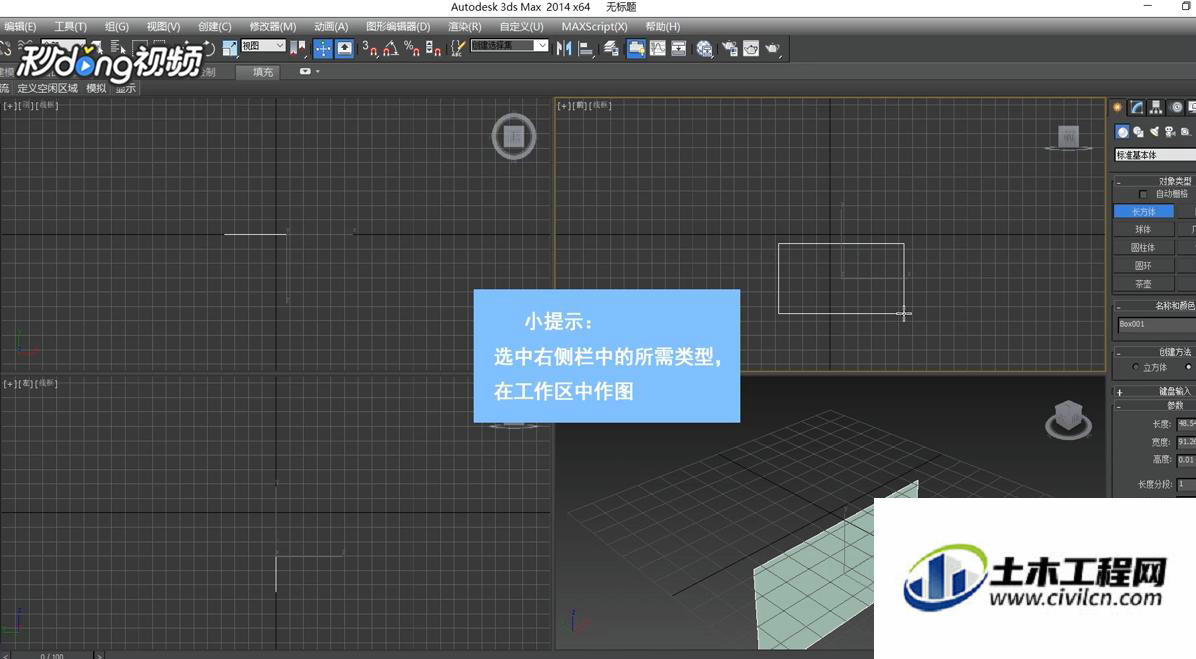Open the Material Editor icon
The image size is (1196, 659).
[705, 49]
